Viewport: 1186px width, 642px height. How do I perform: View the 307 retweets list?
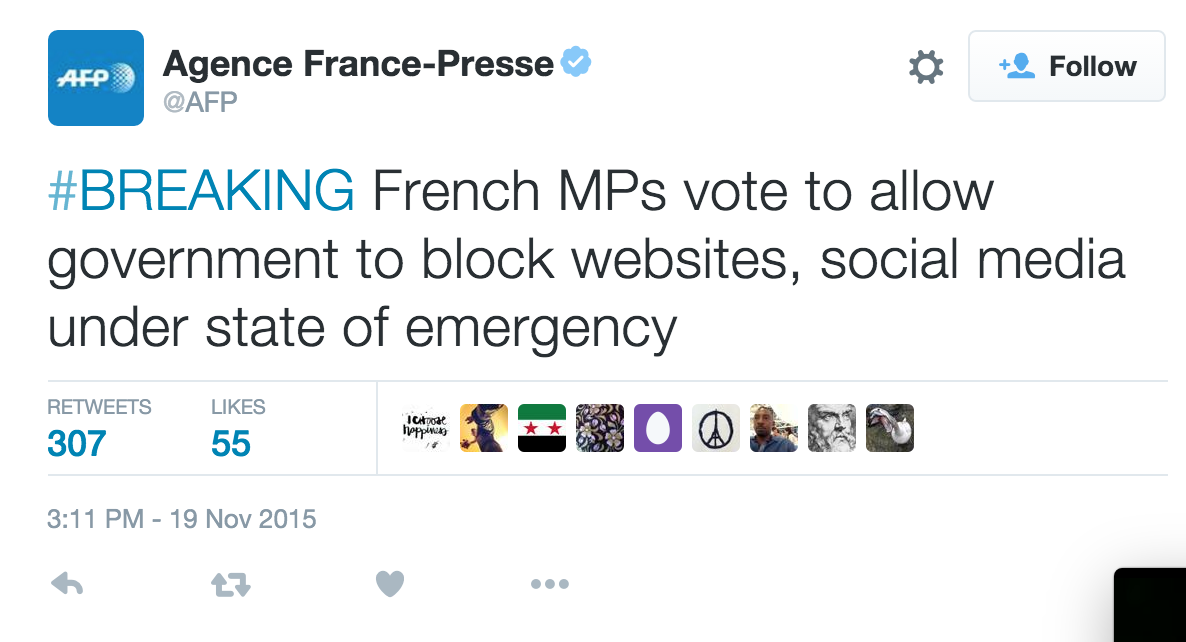[x=99, y=428]
